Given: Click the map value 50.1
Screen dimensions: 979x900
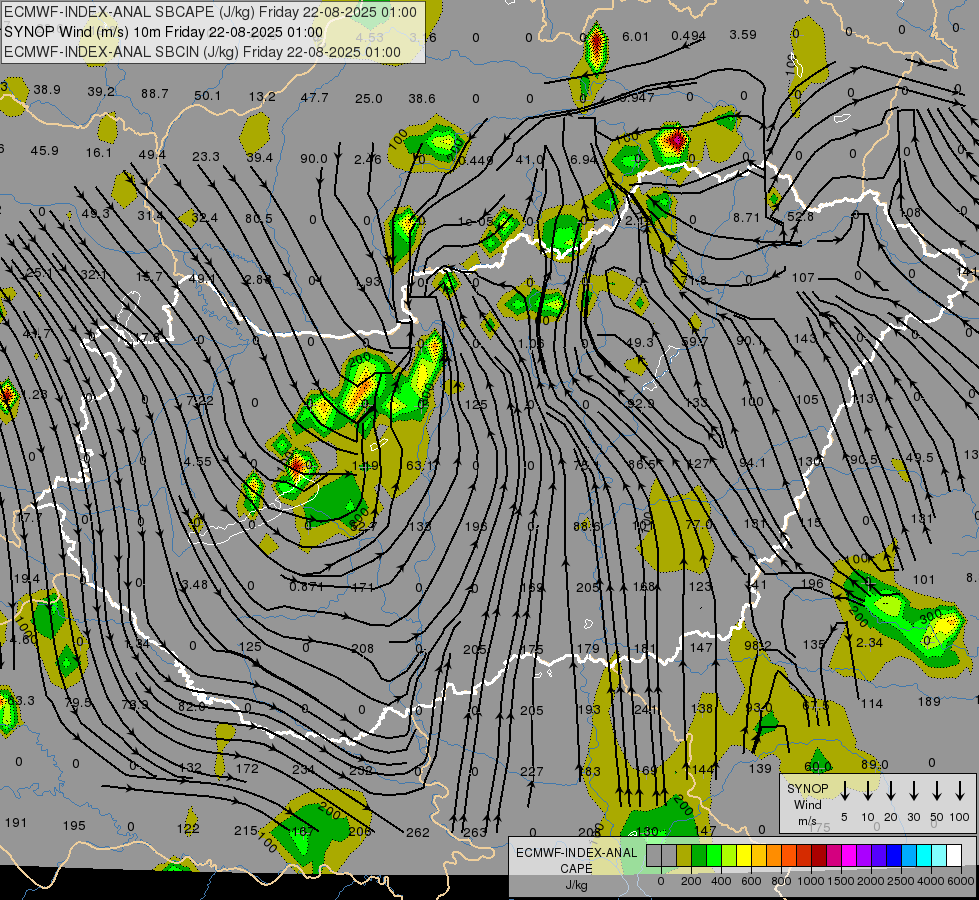Looking at the screenshot, I should (207, 96).
